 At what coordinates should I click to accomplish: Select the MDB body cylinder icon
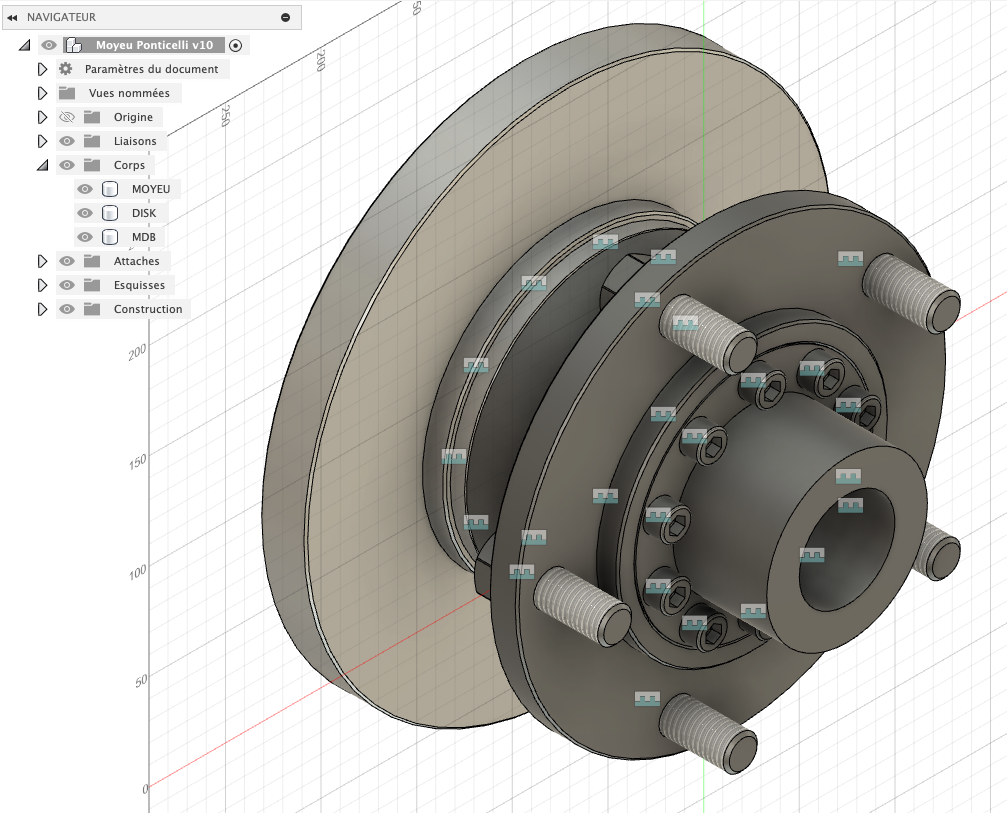point(110,237)
